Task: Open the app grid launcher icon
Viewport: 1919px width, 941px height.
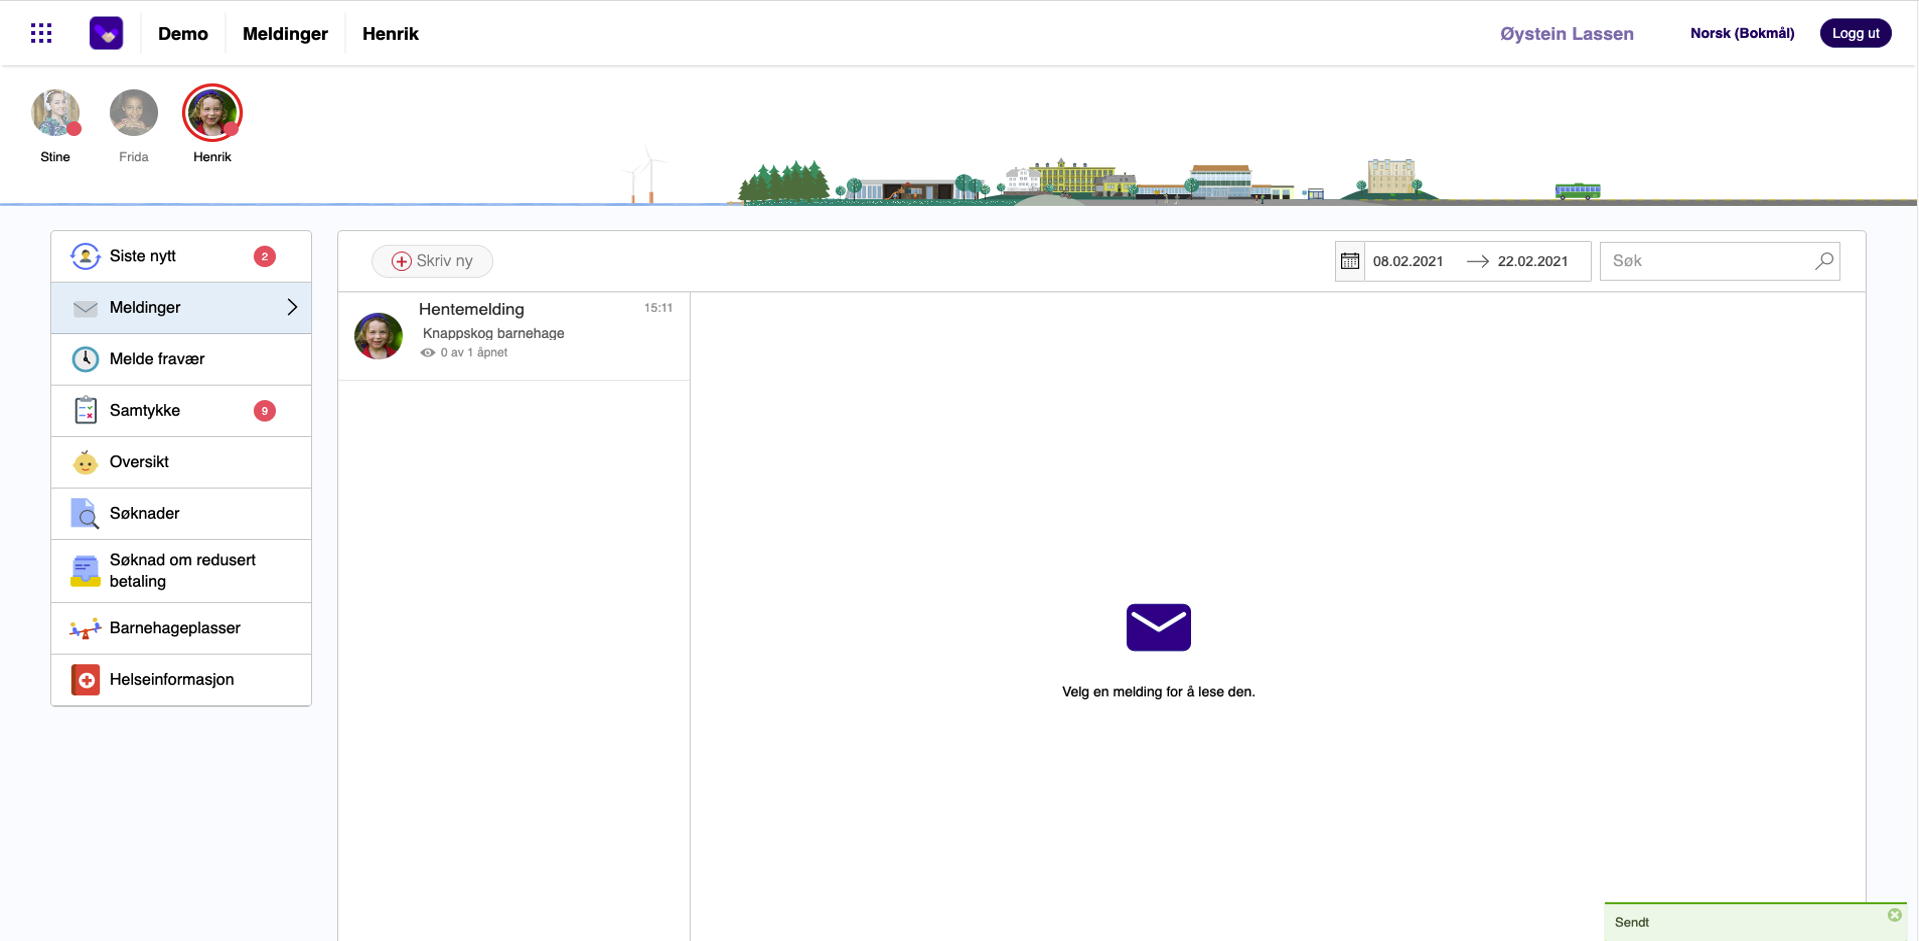Action: click(x=41, y=33)
